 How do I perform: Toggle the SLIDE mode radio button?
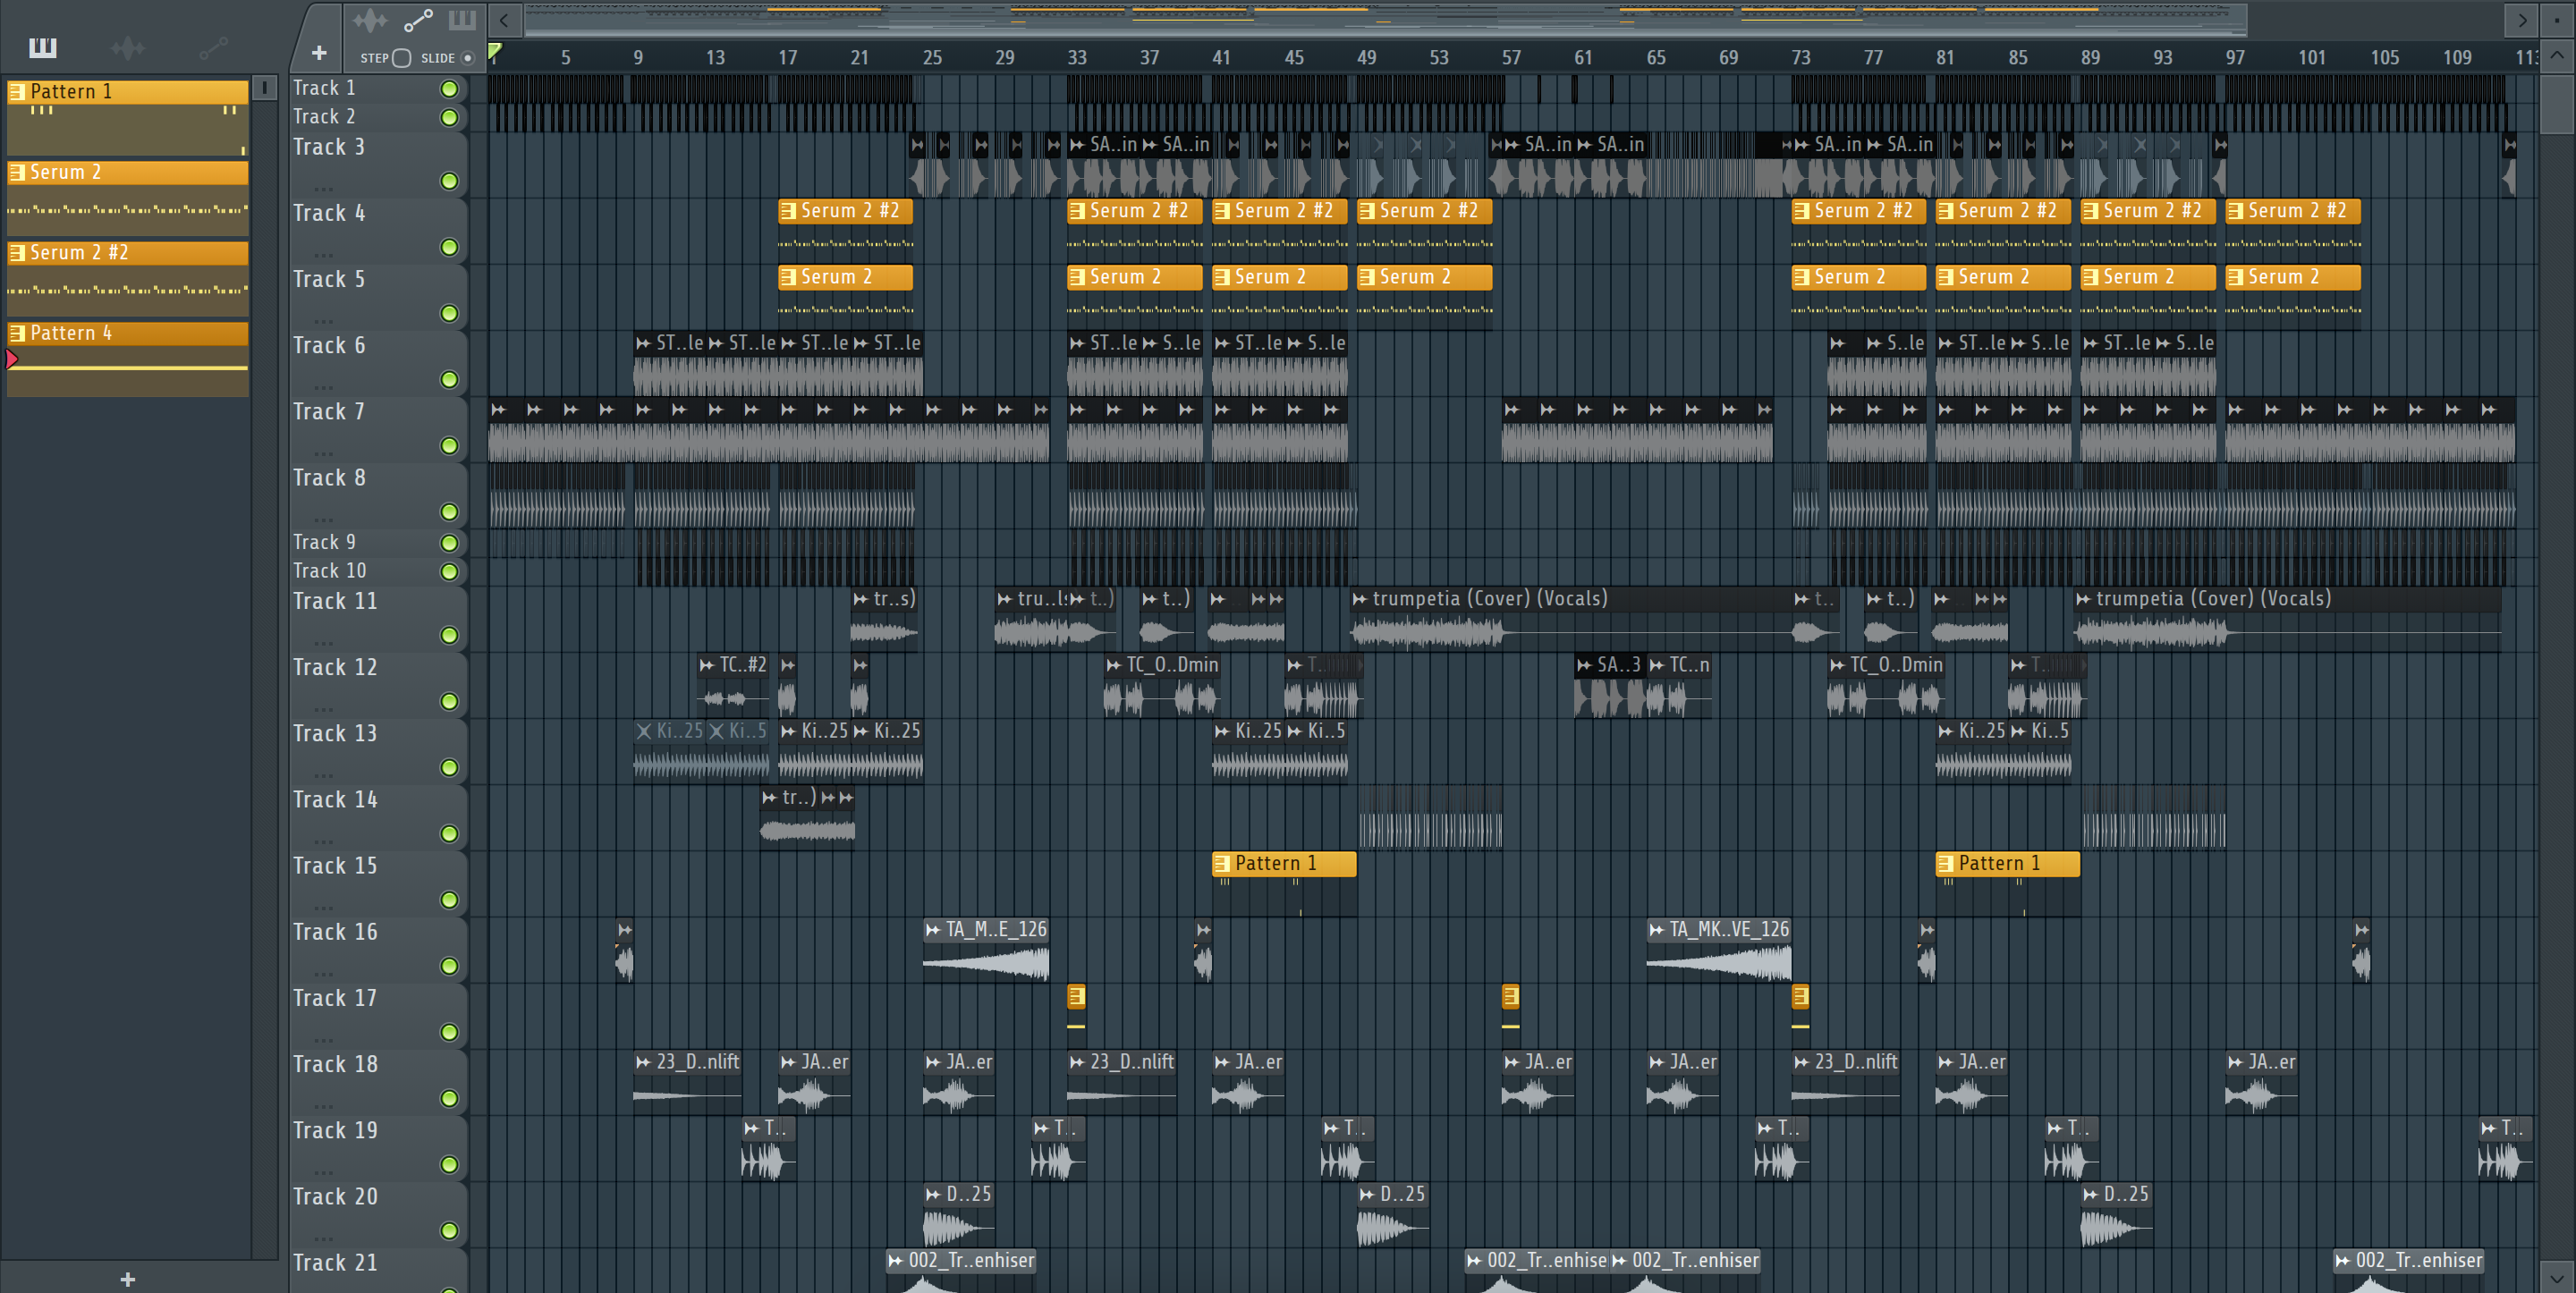click(x=467, y=58)
